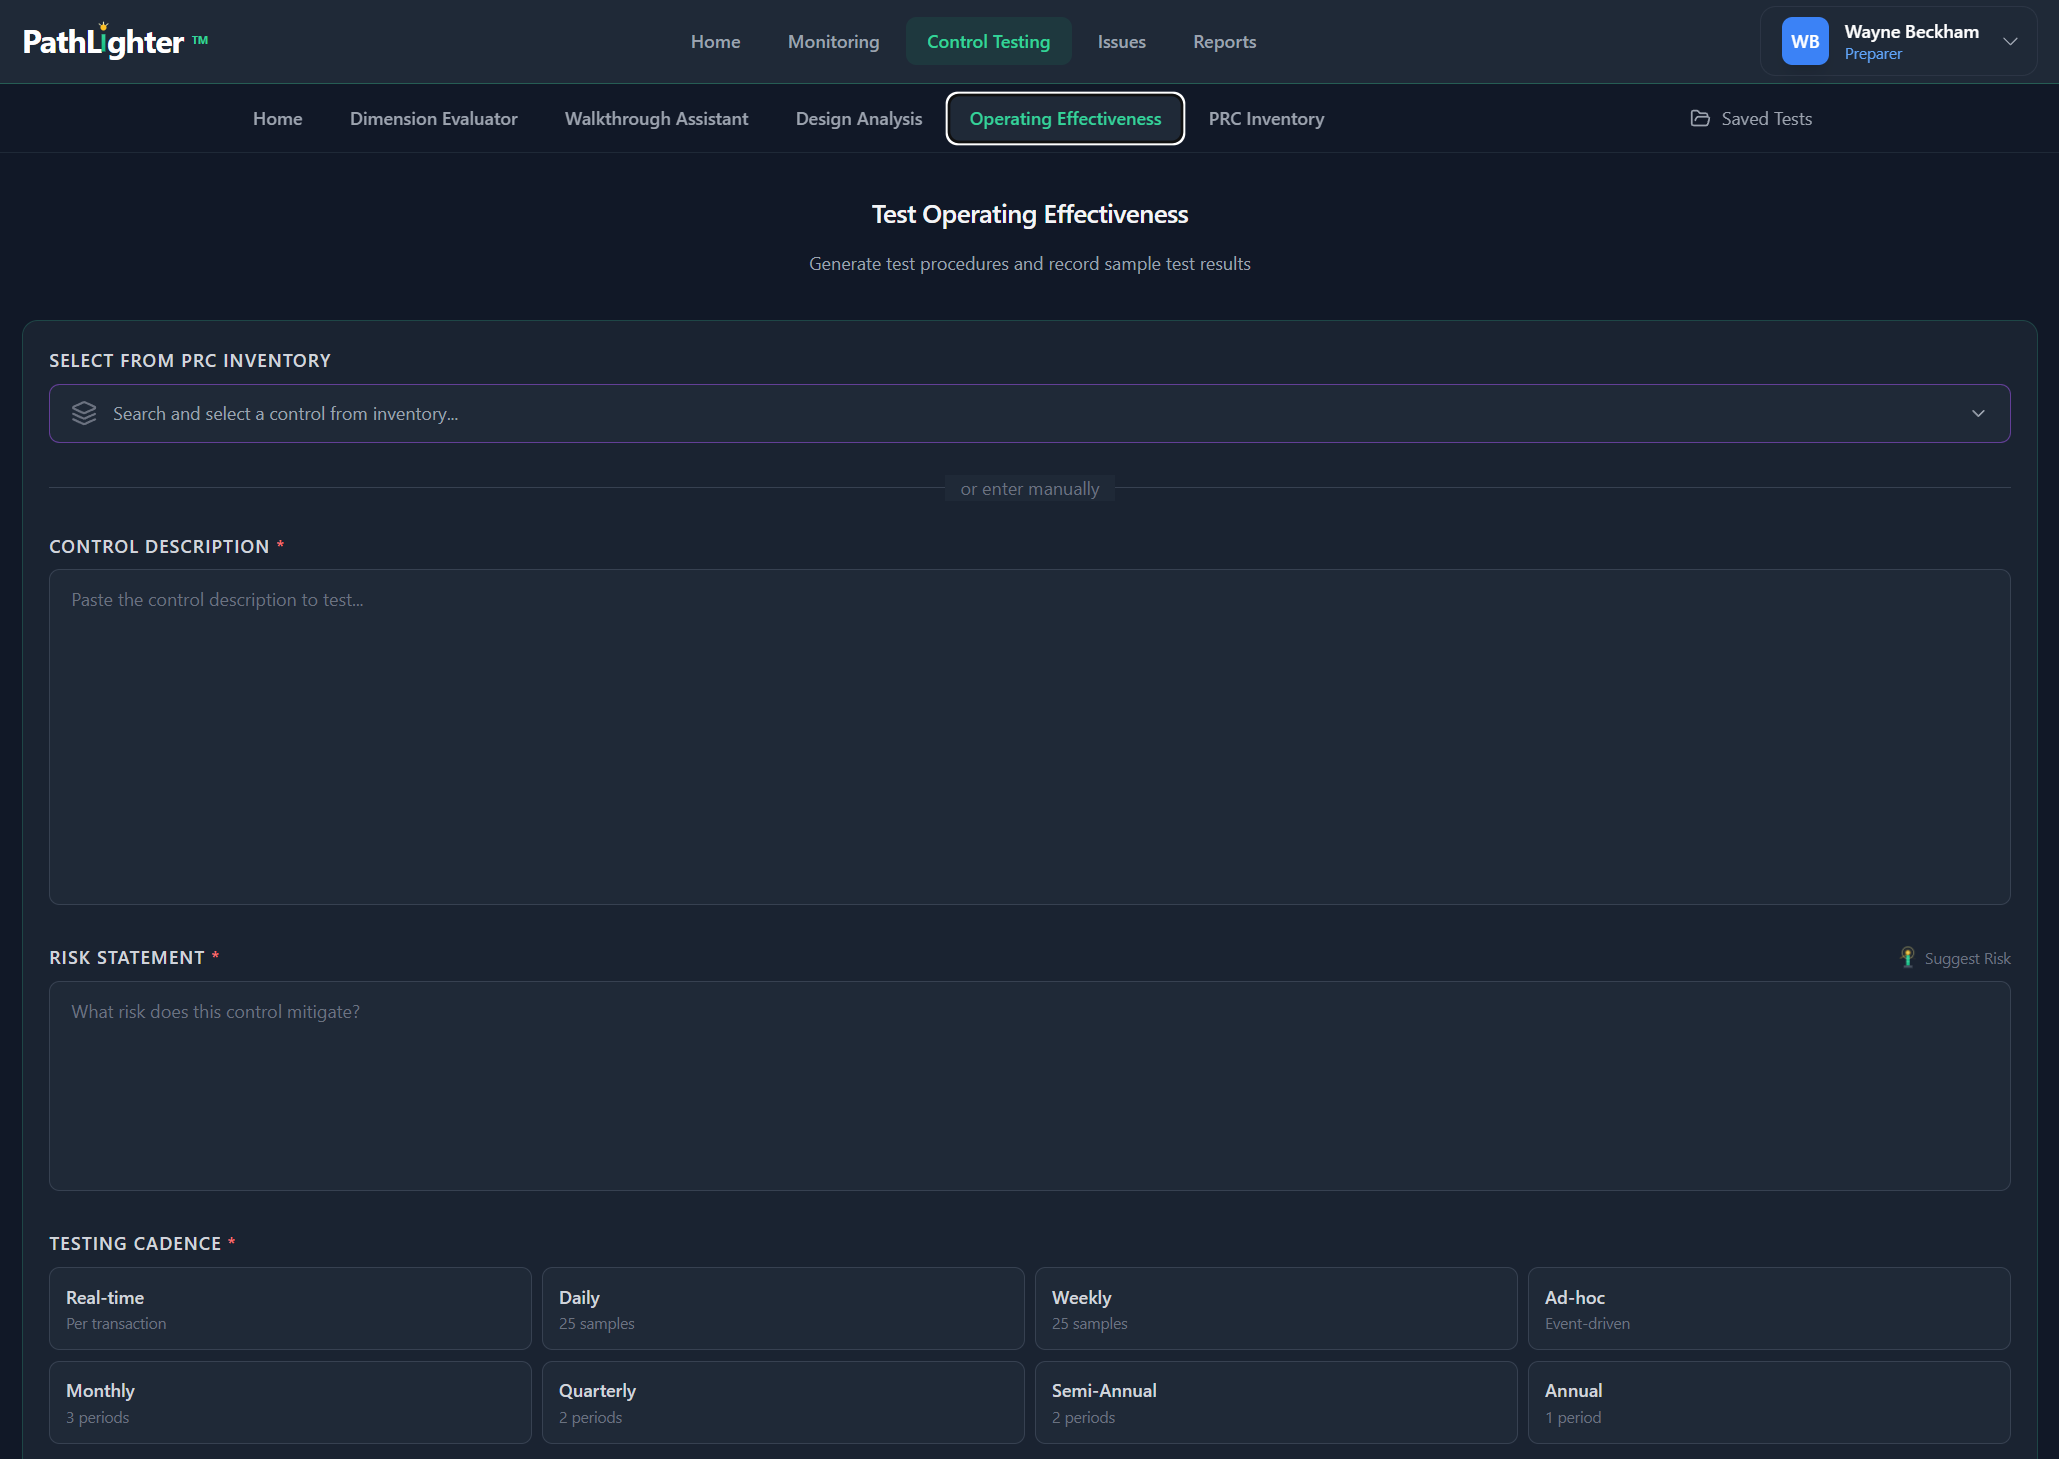Select the Ad-hoc testing cadence

1768,1308
